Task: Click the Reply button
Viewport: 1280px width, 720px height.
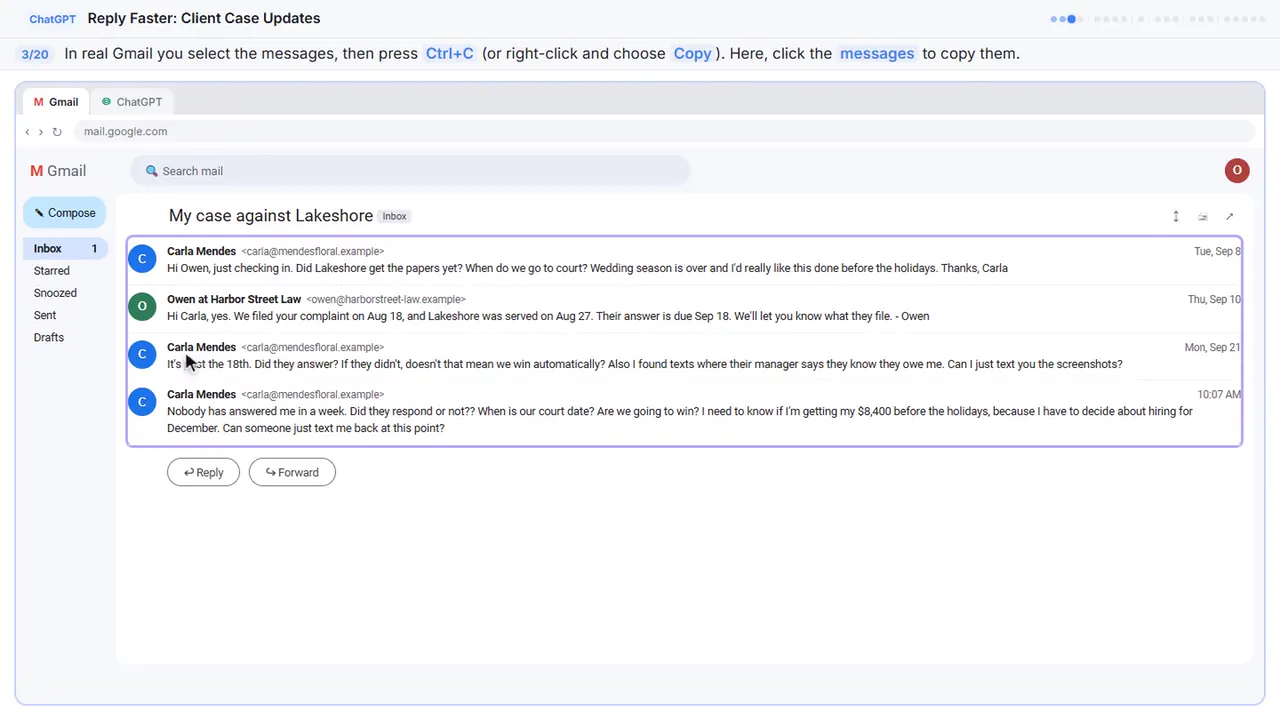Action: tap(203, 473)
